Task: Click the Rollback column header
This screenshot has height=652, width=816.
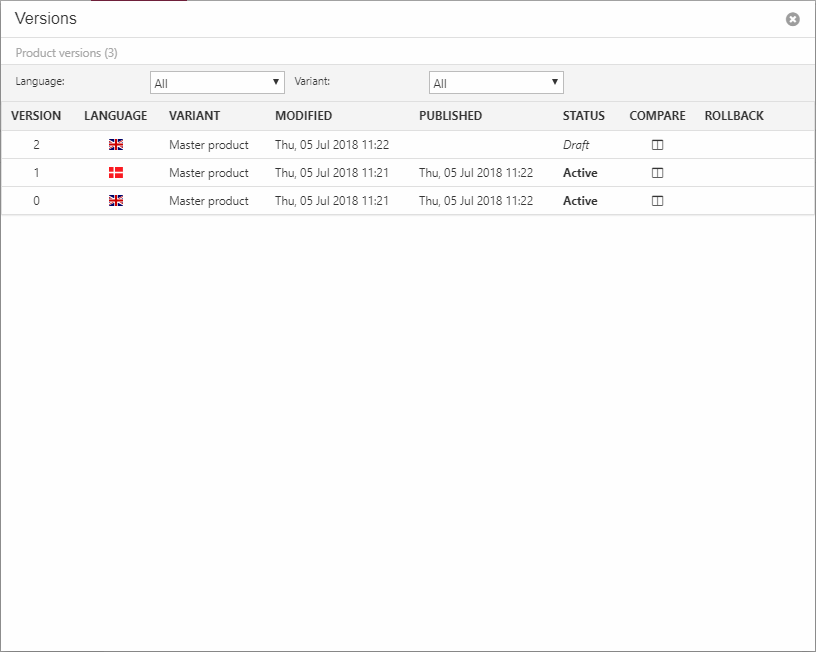Action: [733, 116]
